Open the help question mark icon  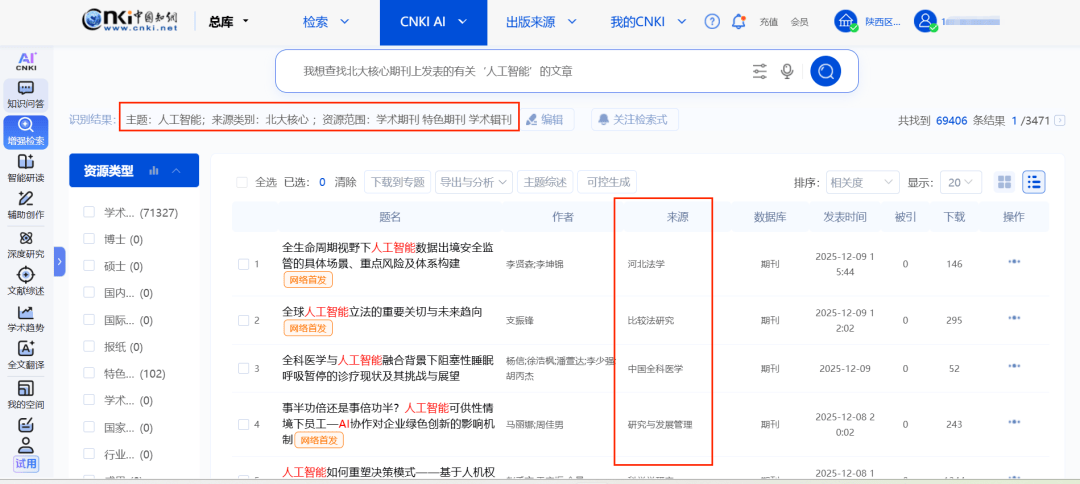pyautogui.click(x=712, y=21)
